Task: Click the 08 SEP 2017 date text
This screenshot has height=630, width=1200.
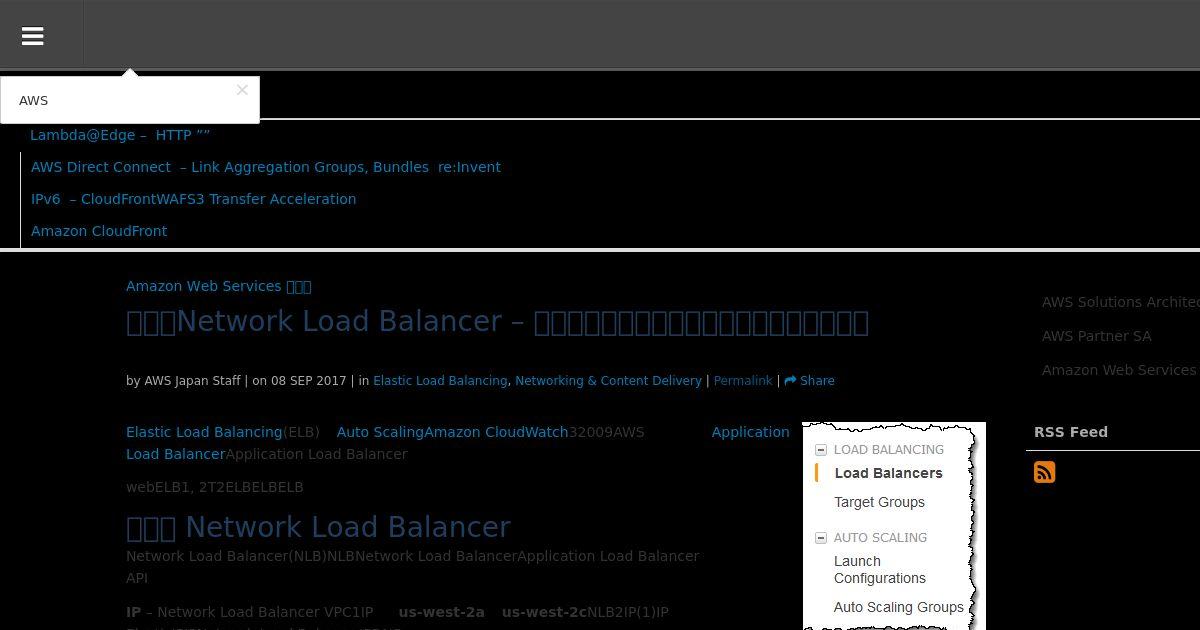Action: click(308, 381)
